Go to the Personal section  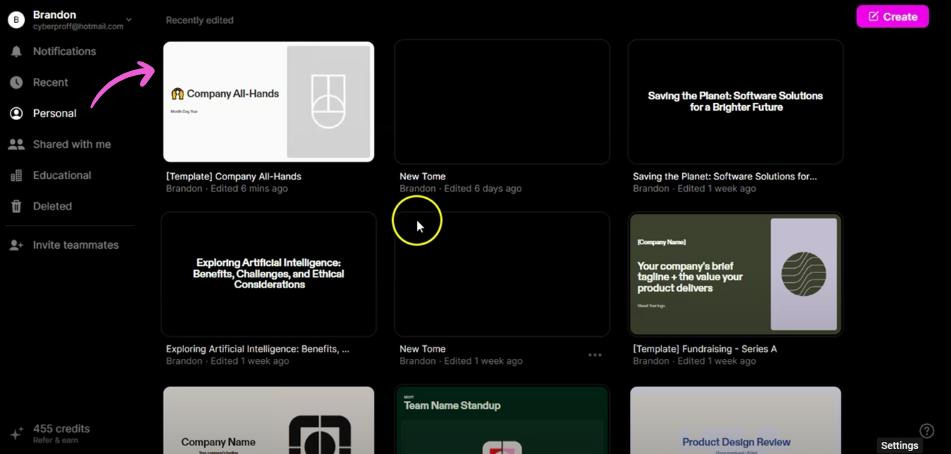(55, 113)
